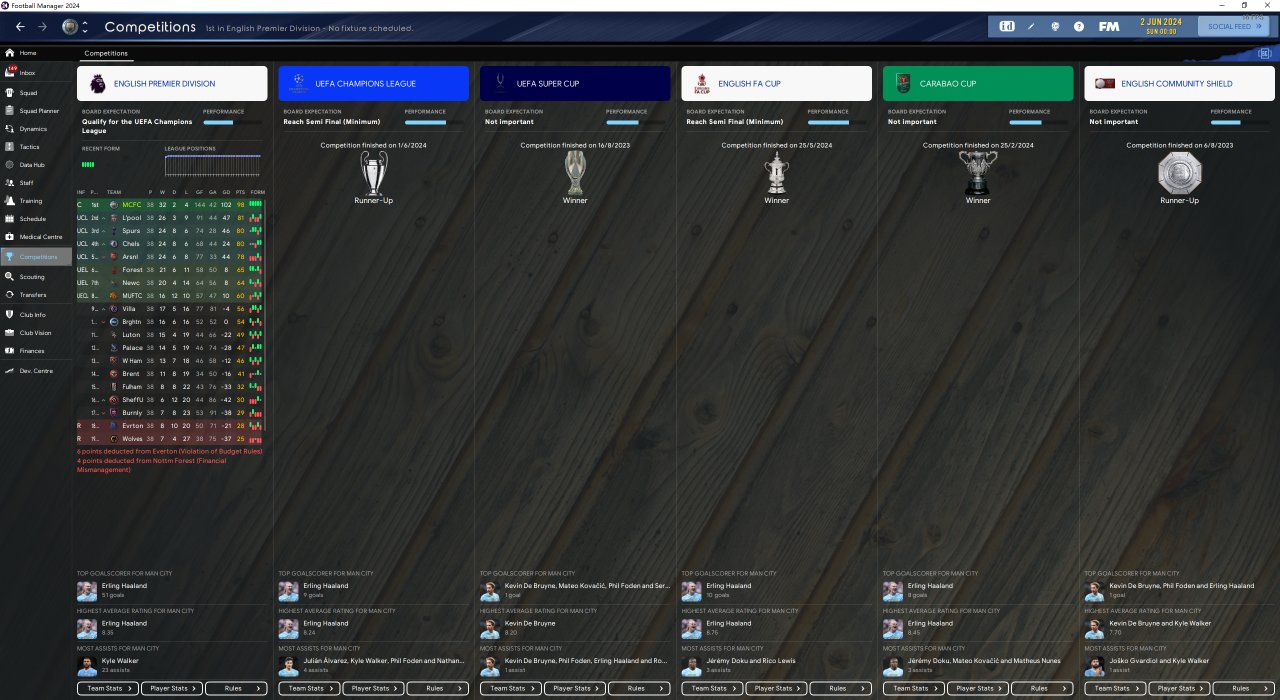This screenshot has height=700, width=1280.
Task: Click the Super Cup trophy icon
Action: (575, 173)
